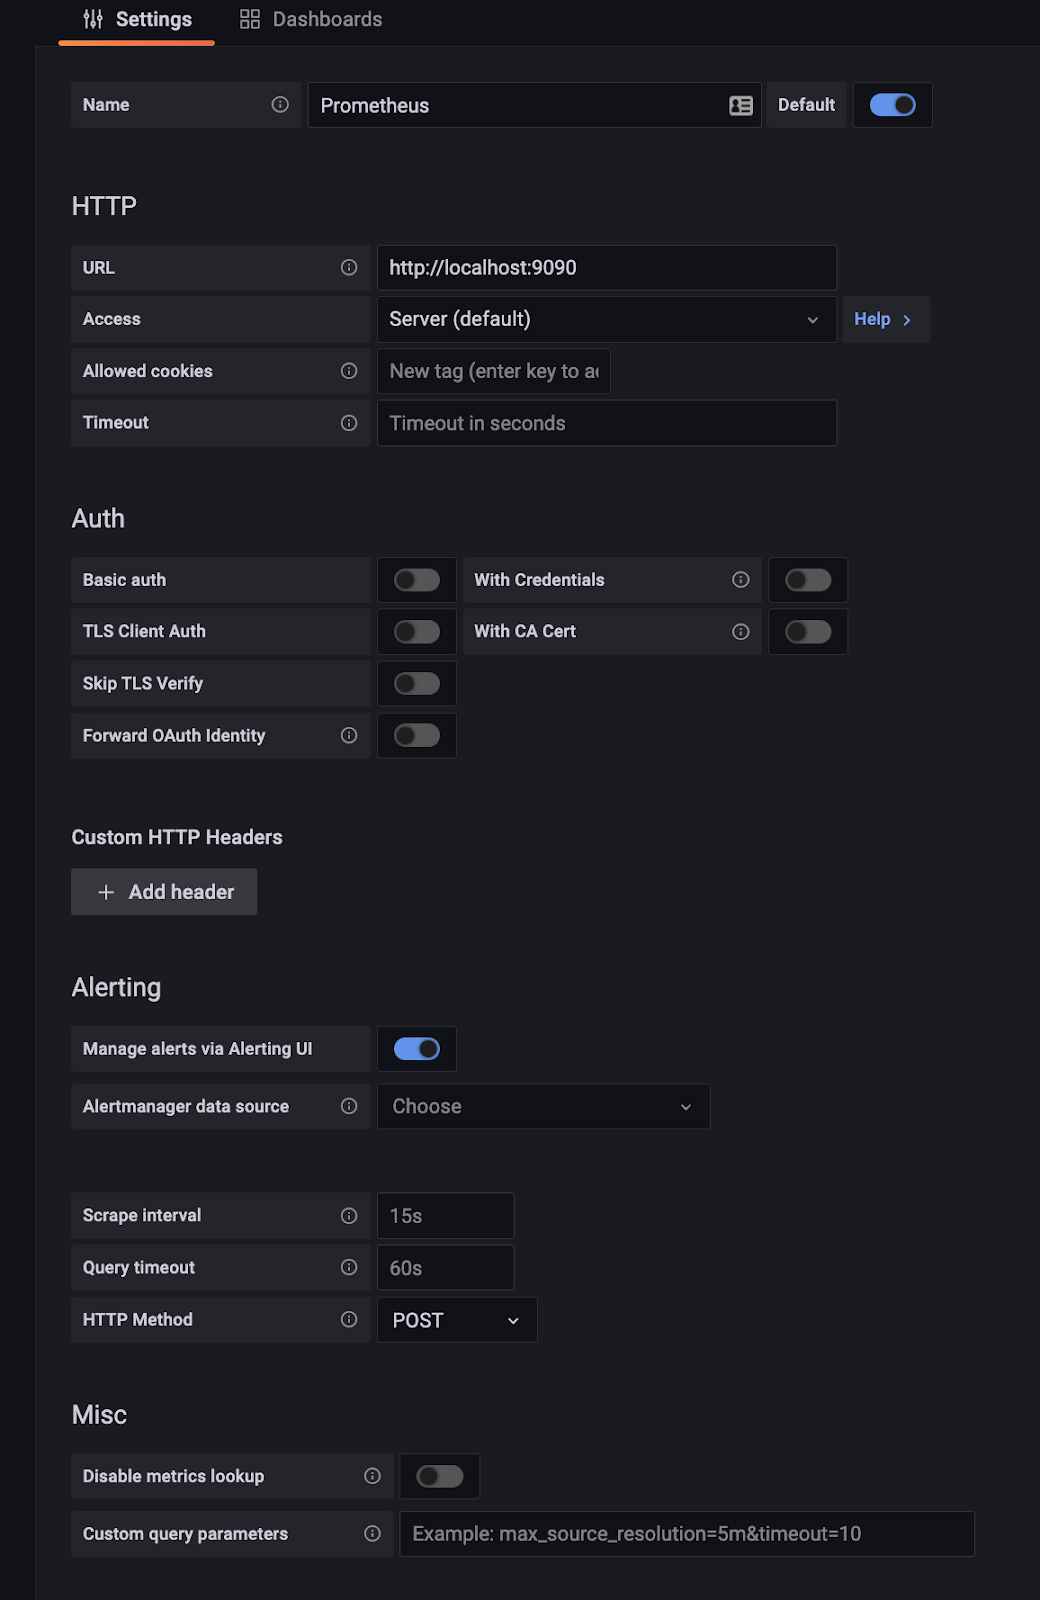Click the contact card icon in Name field
This screenshot has height=1600, width=1040.
point(741,106)
